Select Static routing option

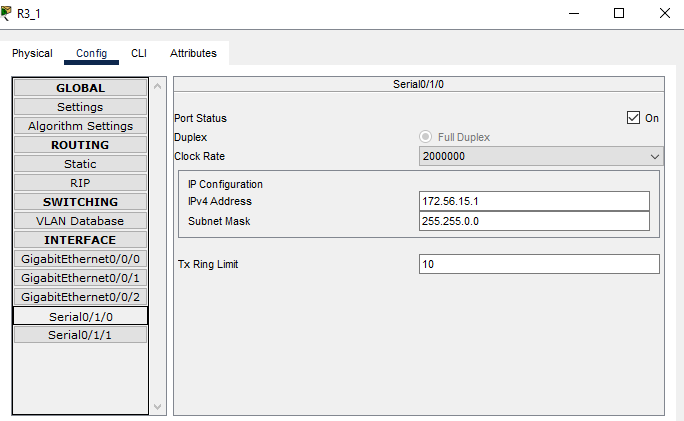(x=80, y=164)
